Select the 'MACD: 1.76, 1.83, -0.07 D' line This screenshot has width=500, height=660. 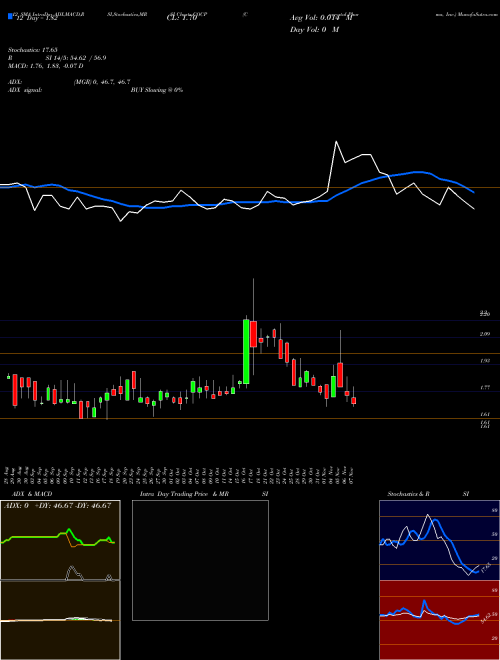point(45,66)
